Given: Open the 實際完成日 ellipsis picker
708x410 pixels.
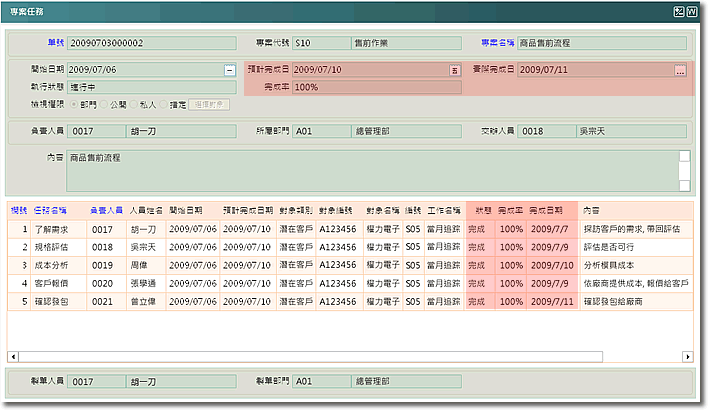Looking at the screenshot, I should click(680, 70).
